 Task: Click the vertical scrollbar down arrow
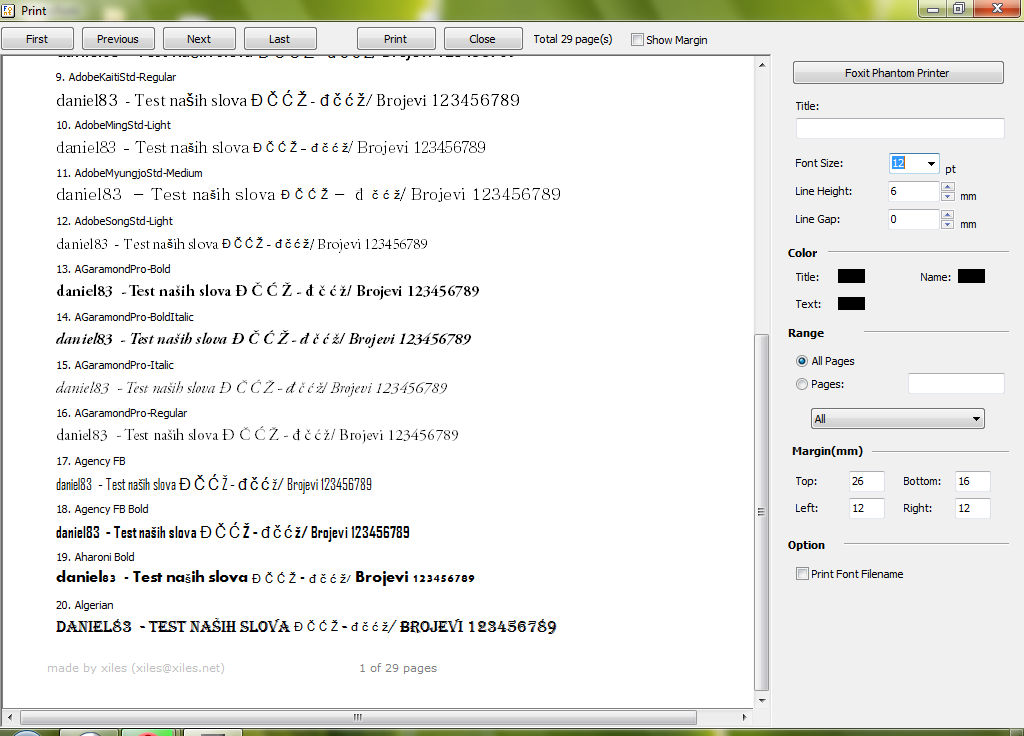point(762,700)
